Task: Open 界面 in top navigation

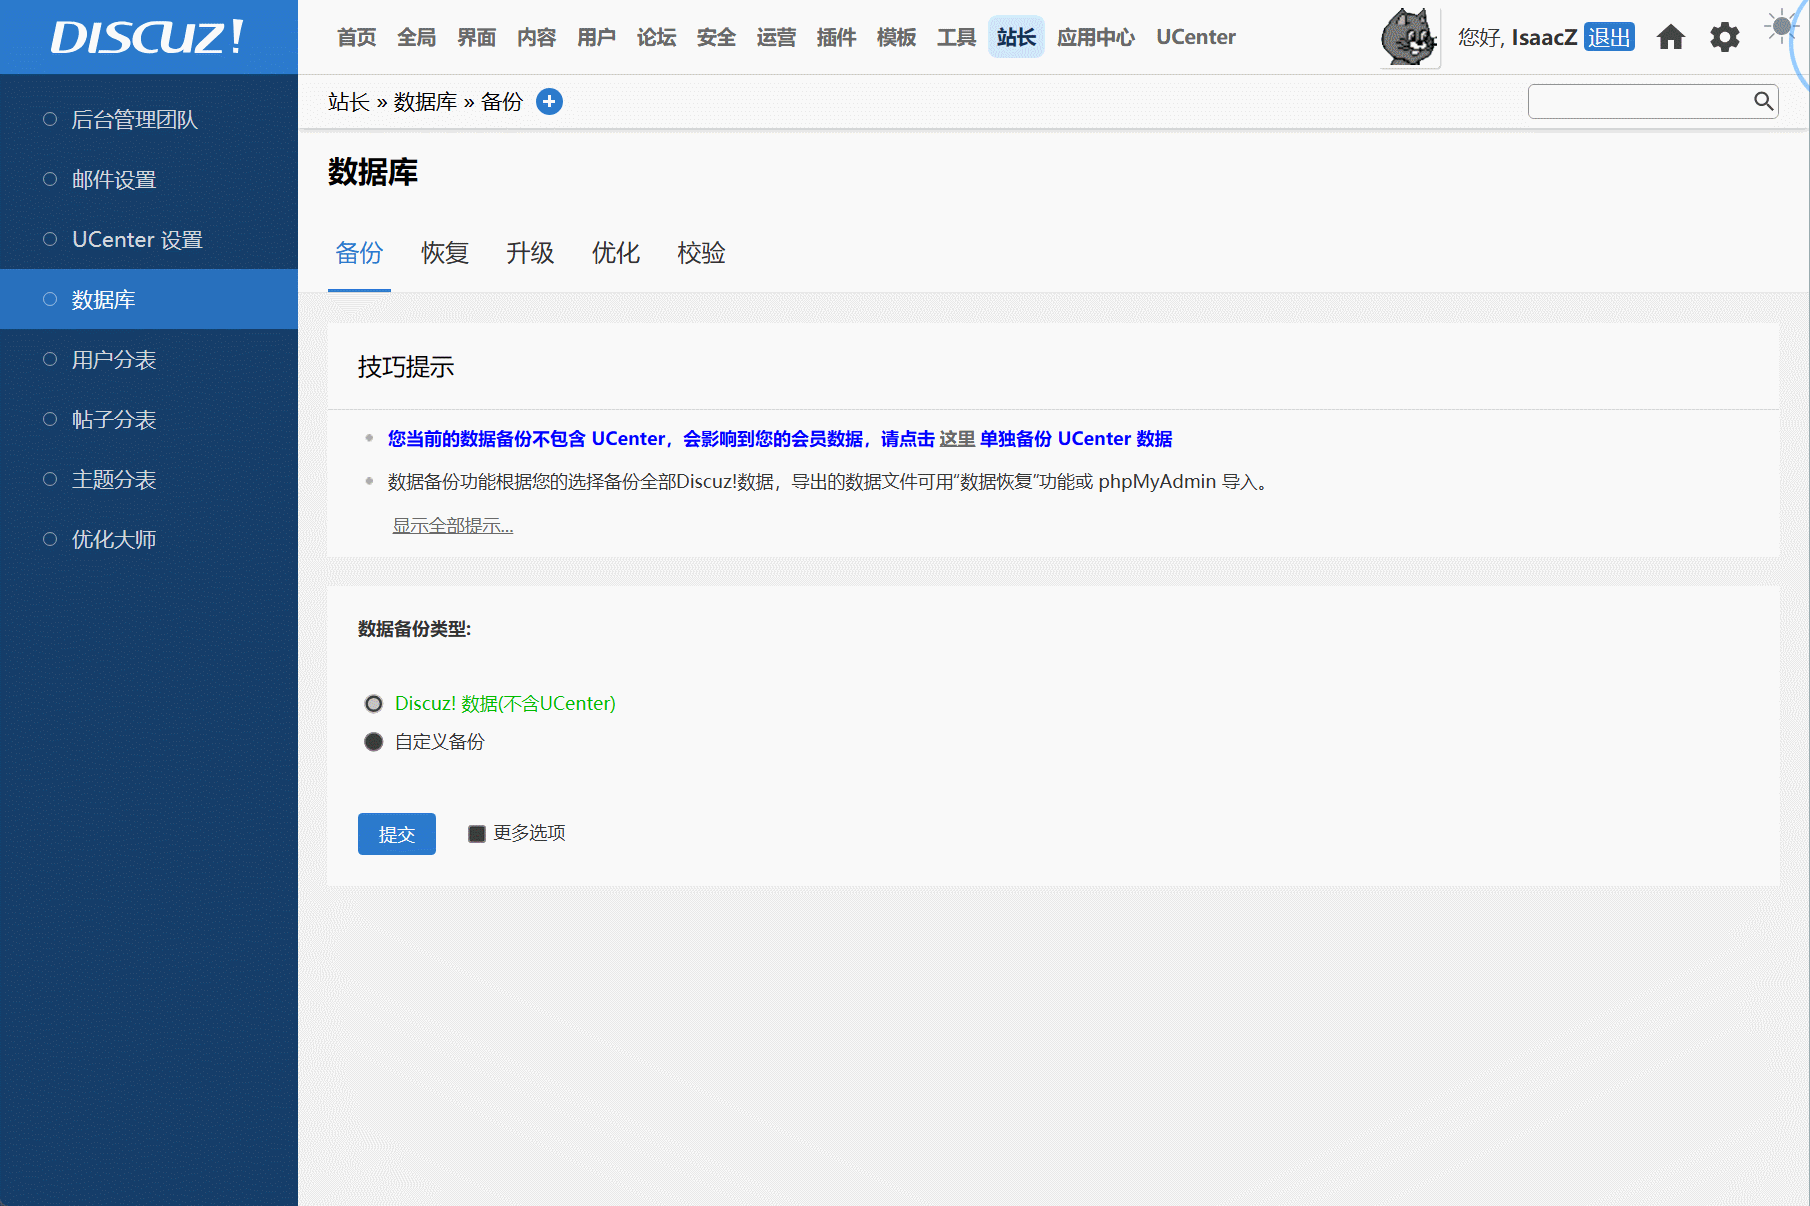Action: [x=477, y=37]
